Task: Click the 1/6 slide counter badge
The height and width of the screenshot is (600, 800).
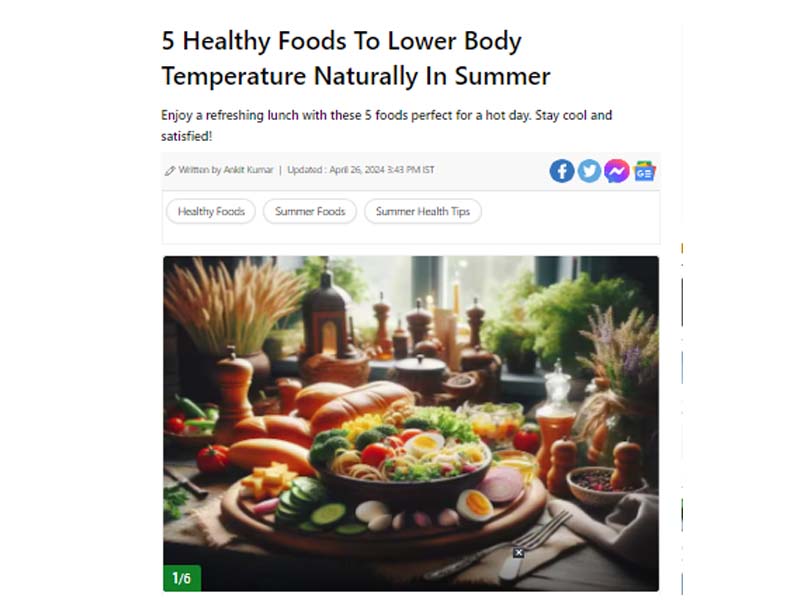Action: point(182,578)
